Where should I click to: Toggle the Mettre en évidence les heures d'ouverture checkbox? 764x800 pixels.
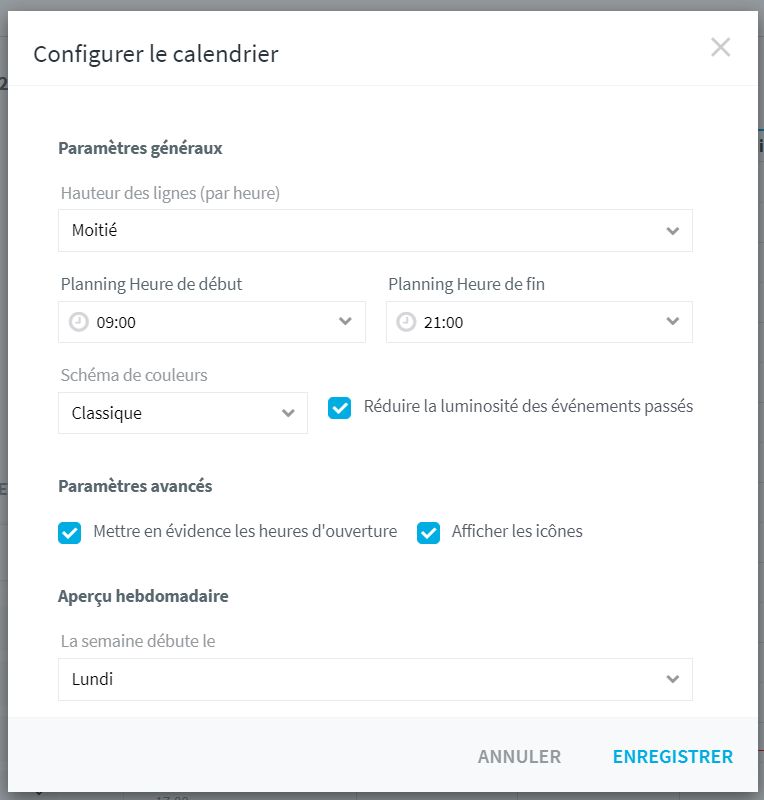pos(69,533)
